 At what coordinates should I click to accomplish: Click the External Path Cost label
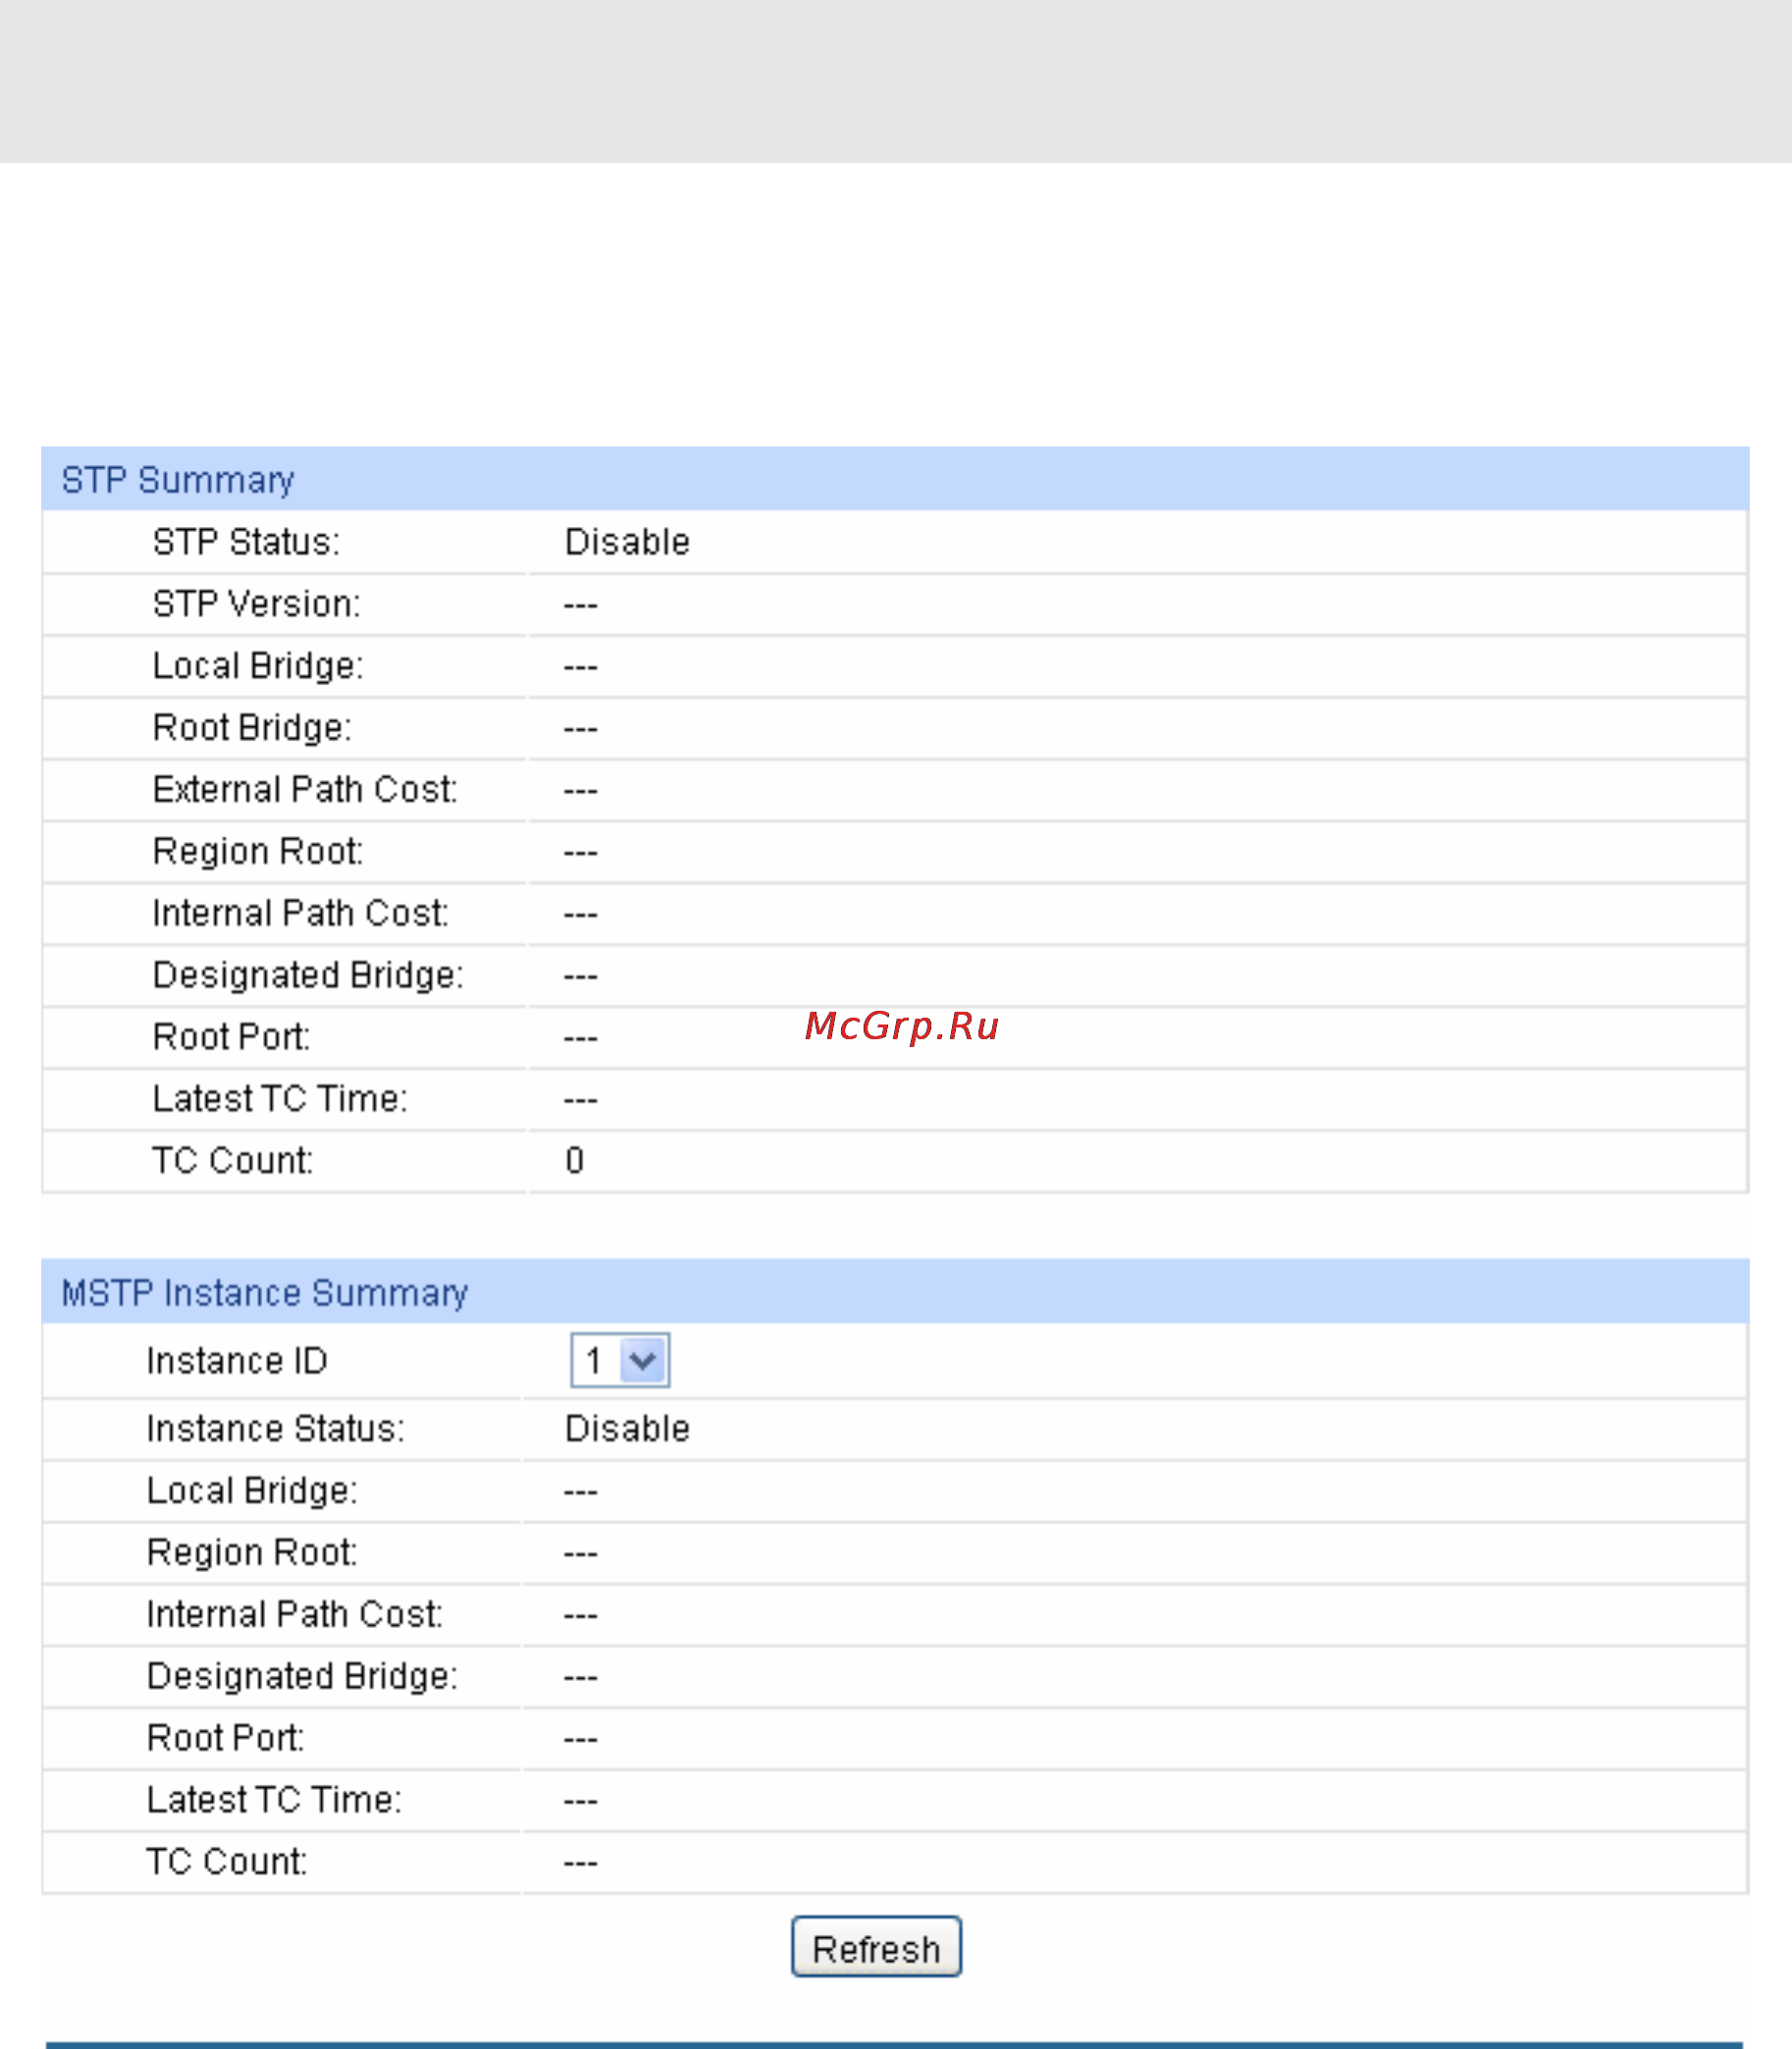coord(305,789)
